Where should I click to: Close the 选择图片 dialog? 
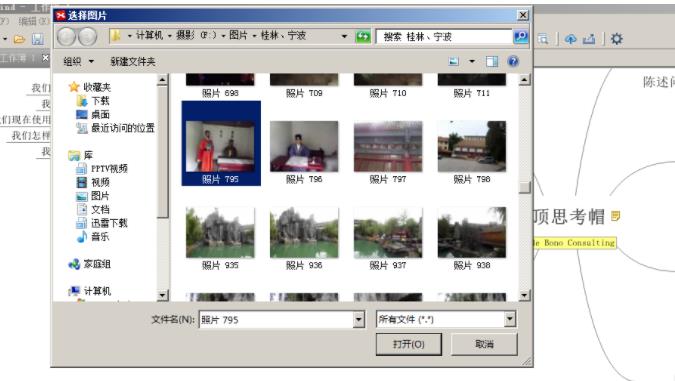coord(523,15)
